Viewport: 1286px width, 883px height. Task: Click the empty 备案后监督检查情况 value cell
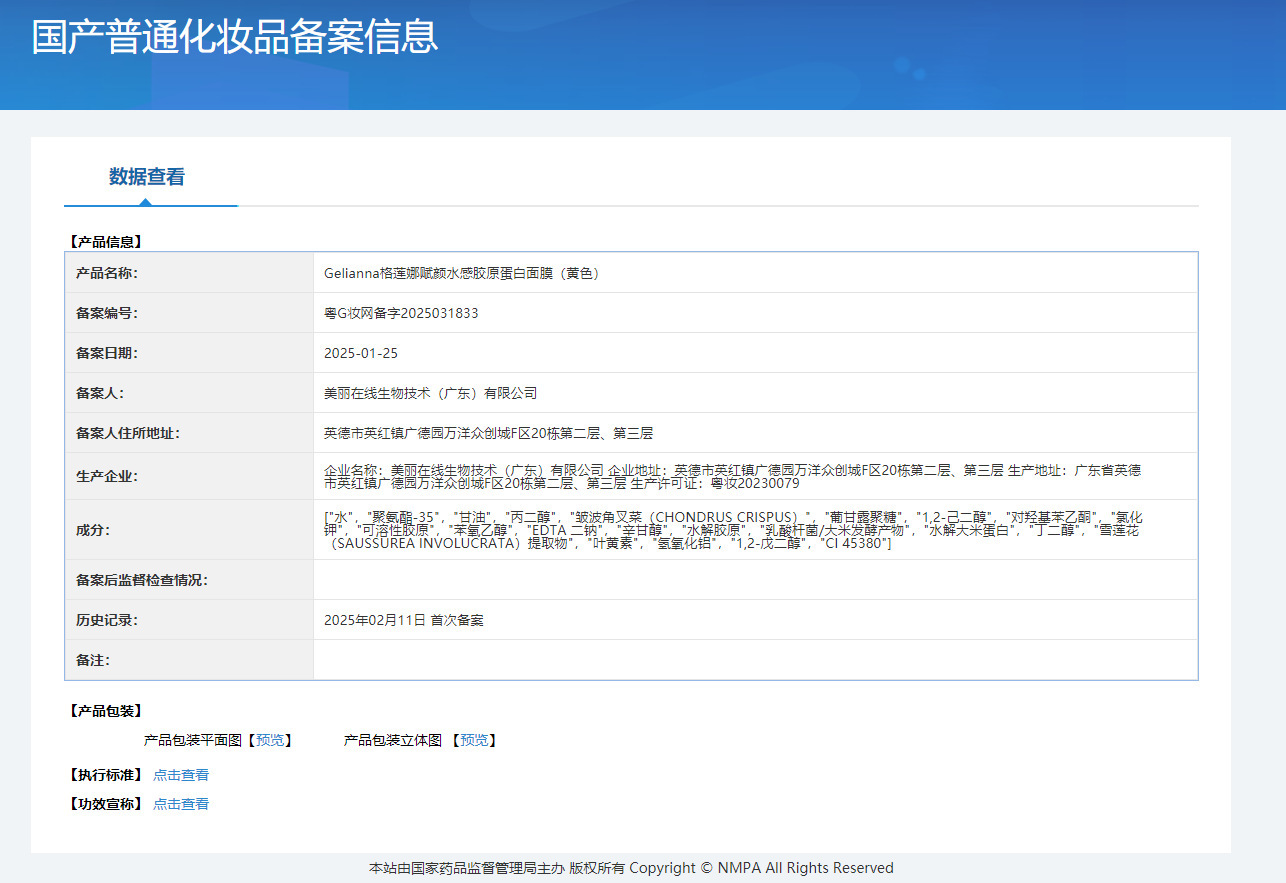755,580
